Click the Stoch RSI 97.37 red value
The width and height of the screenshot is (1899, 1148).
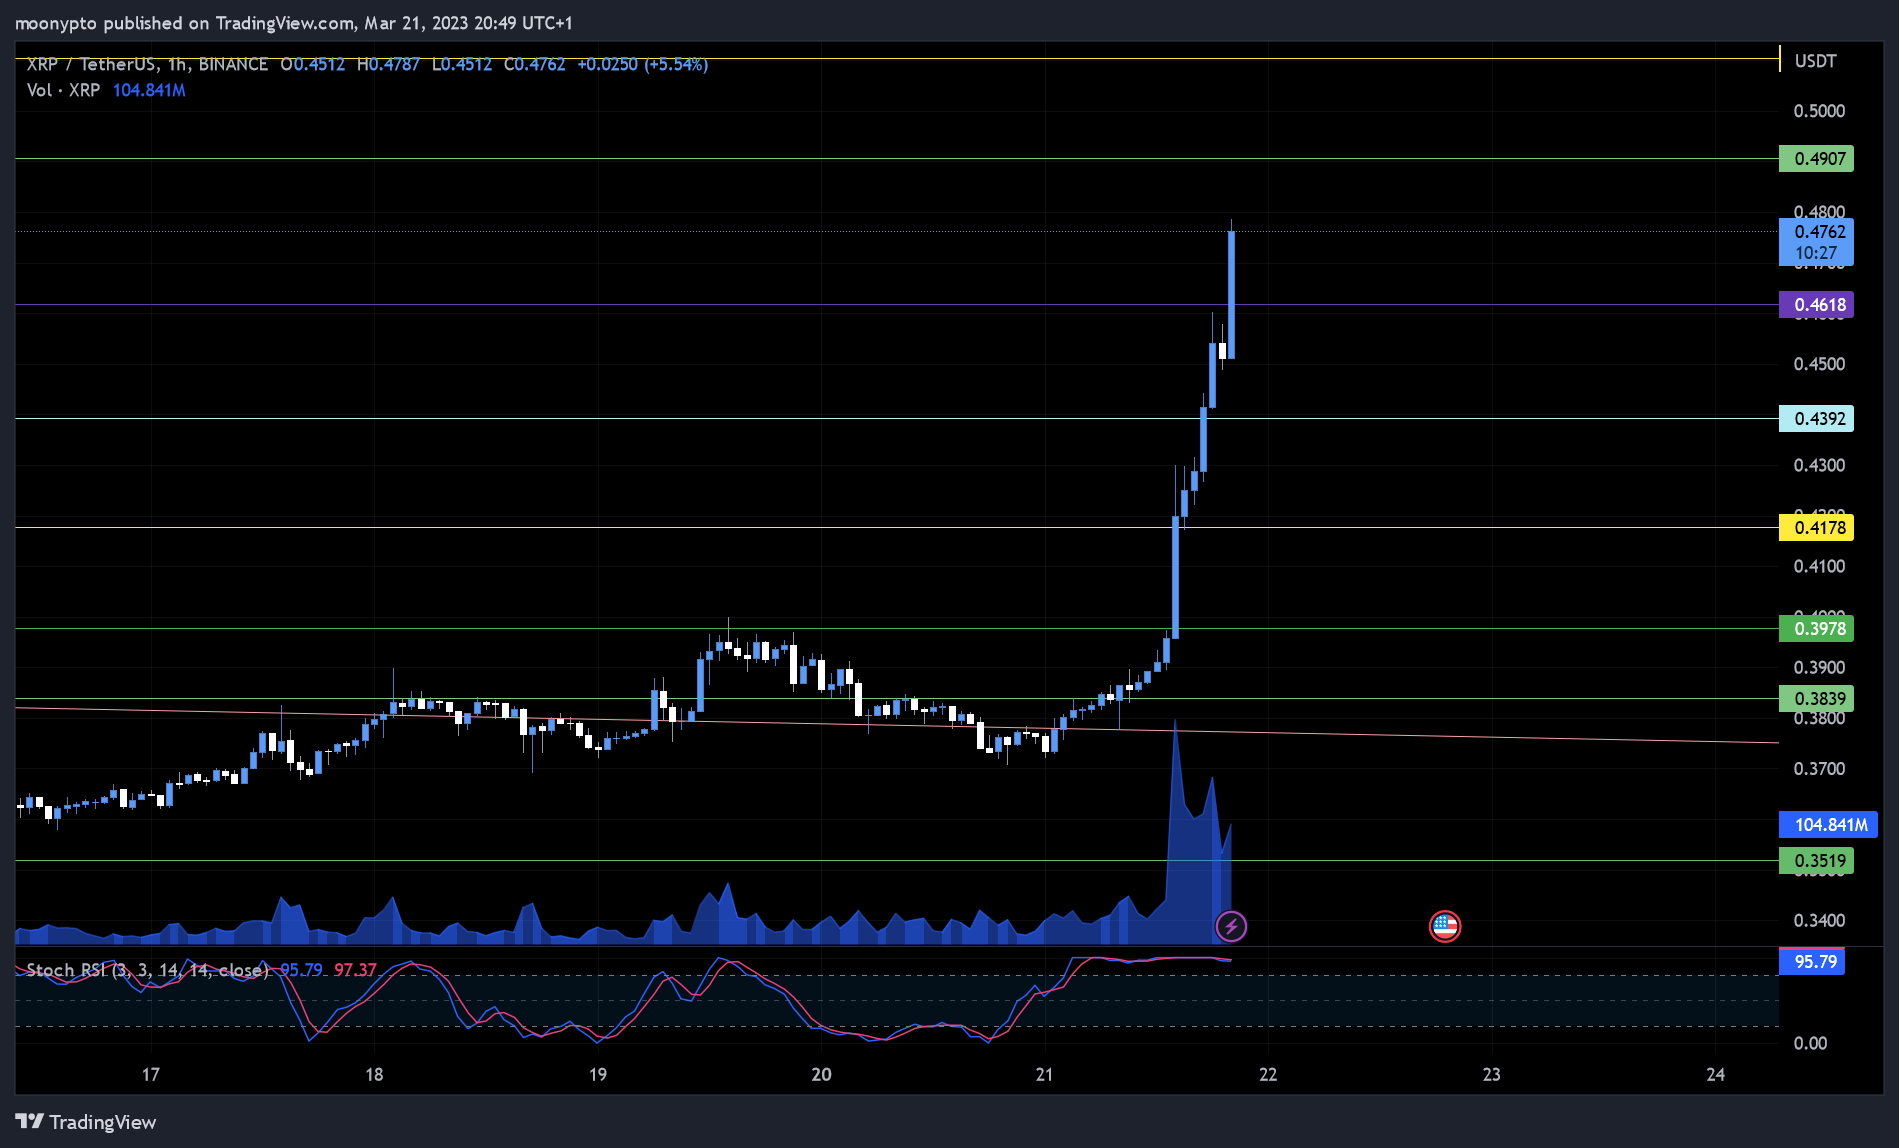(355, 970)
